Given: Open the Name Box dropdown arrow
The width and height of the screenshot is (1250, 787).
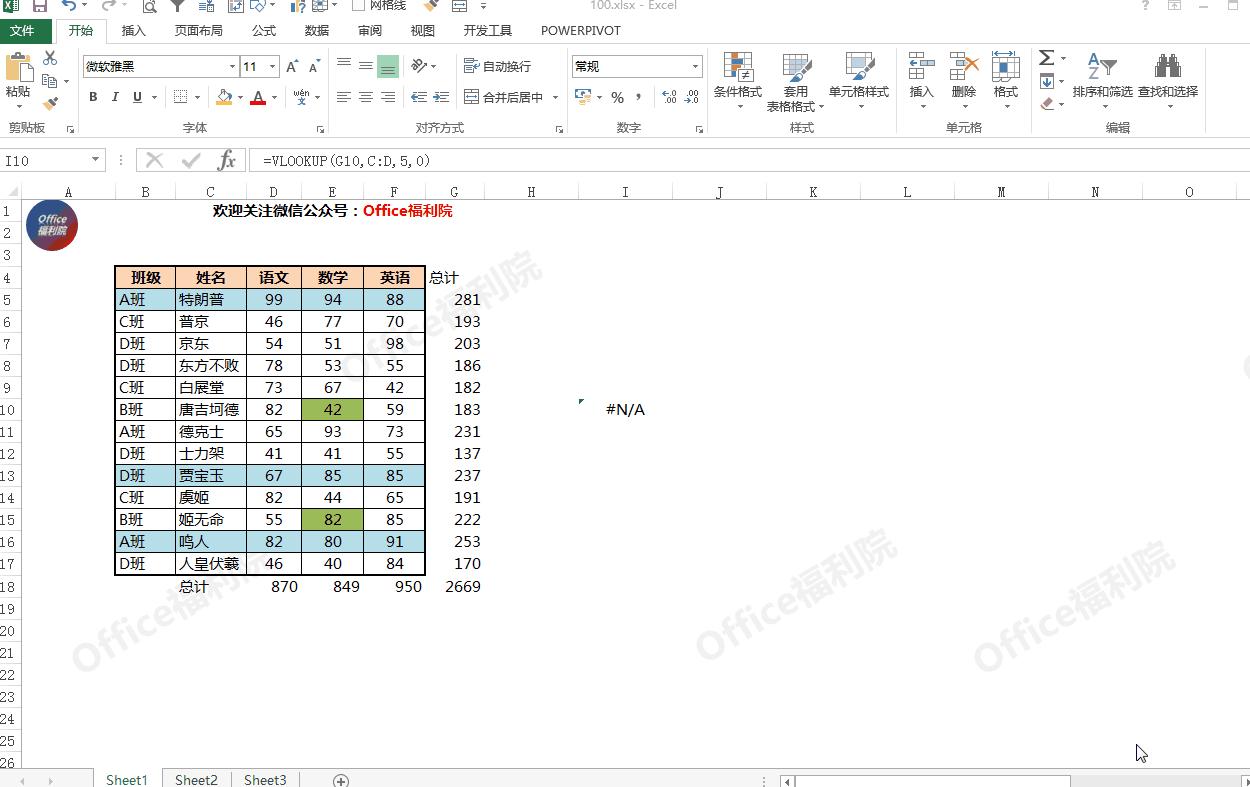Looking at the screenshot, I should (x=96, y=160).
